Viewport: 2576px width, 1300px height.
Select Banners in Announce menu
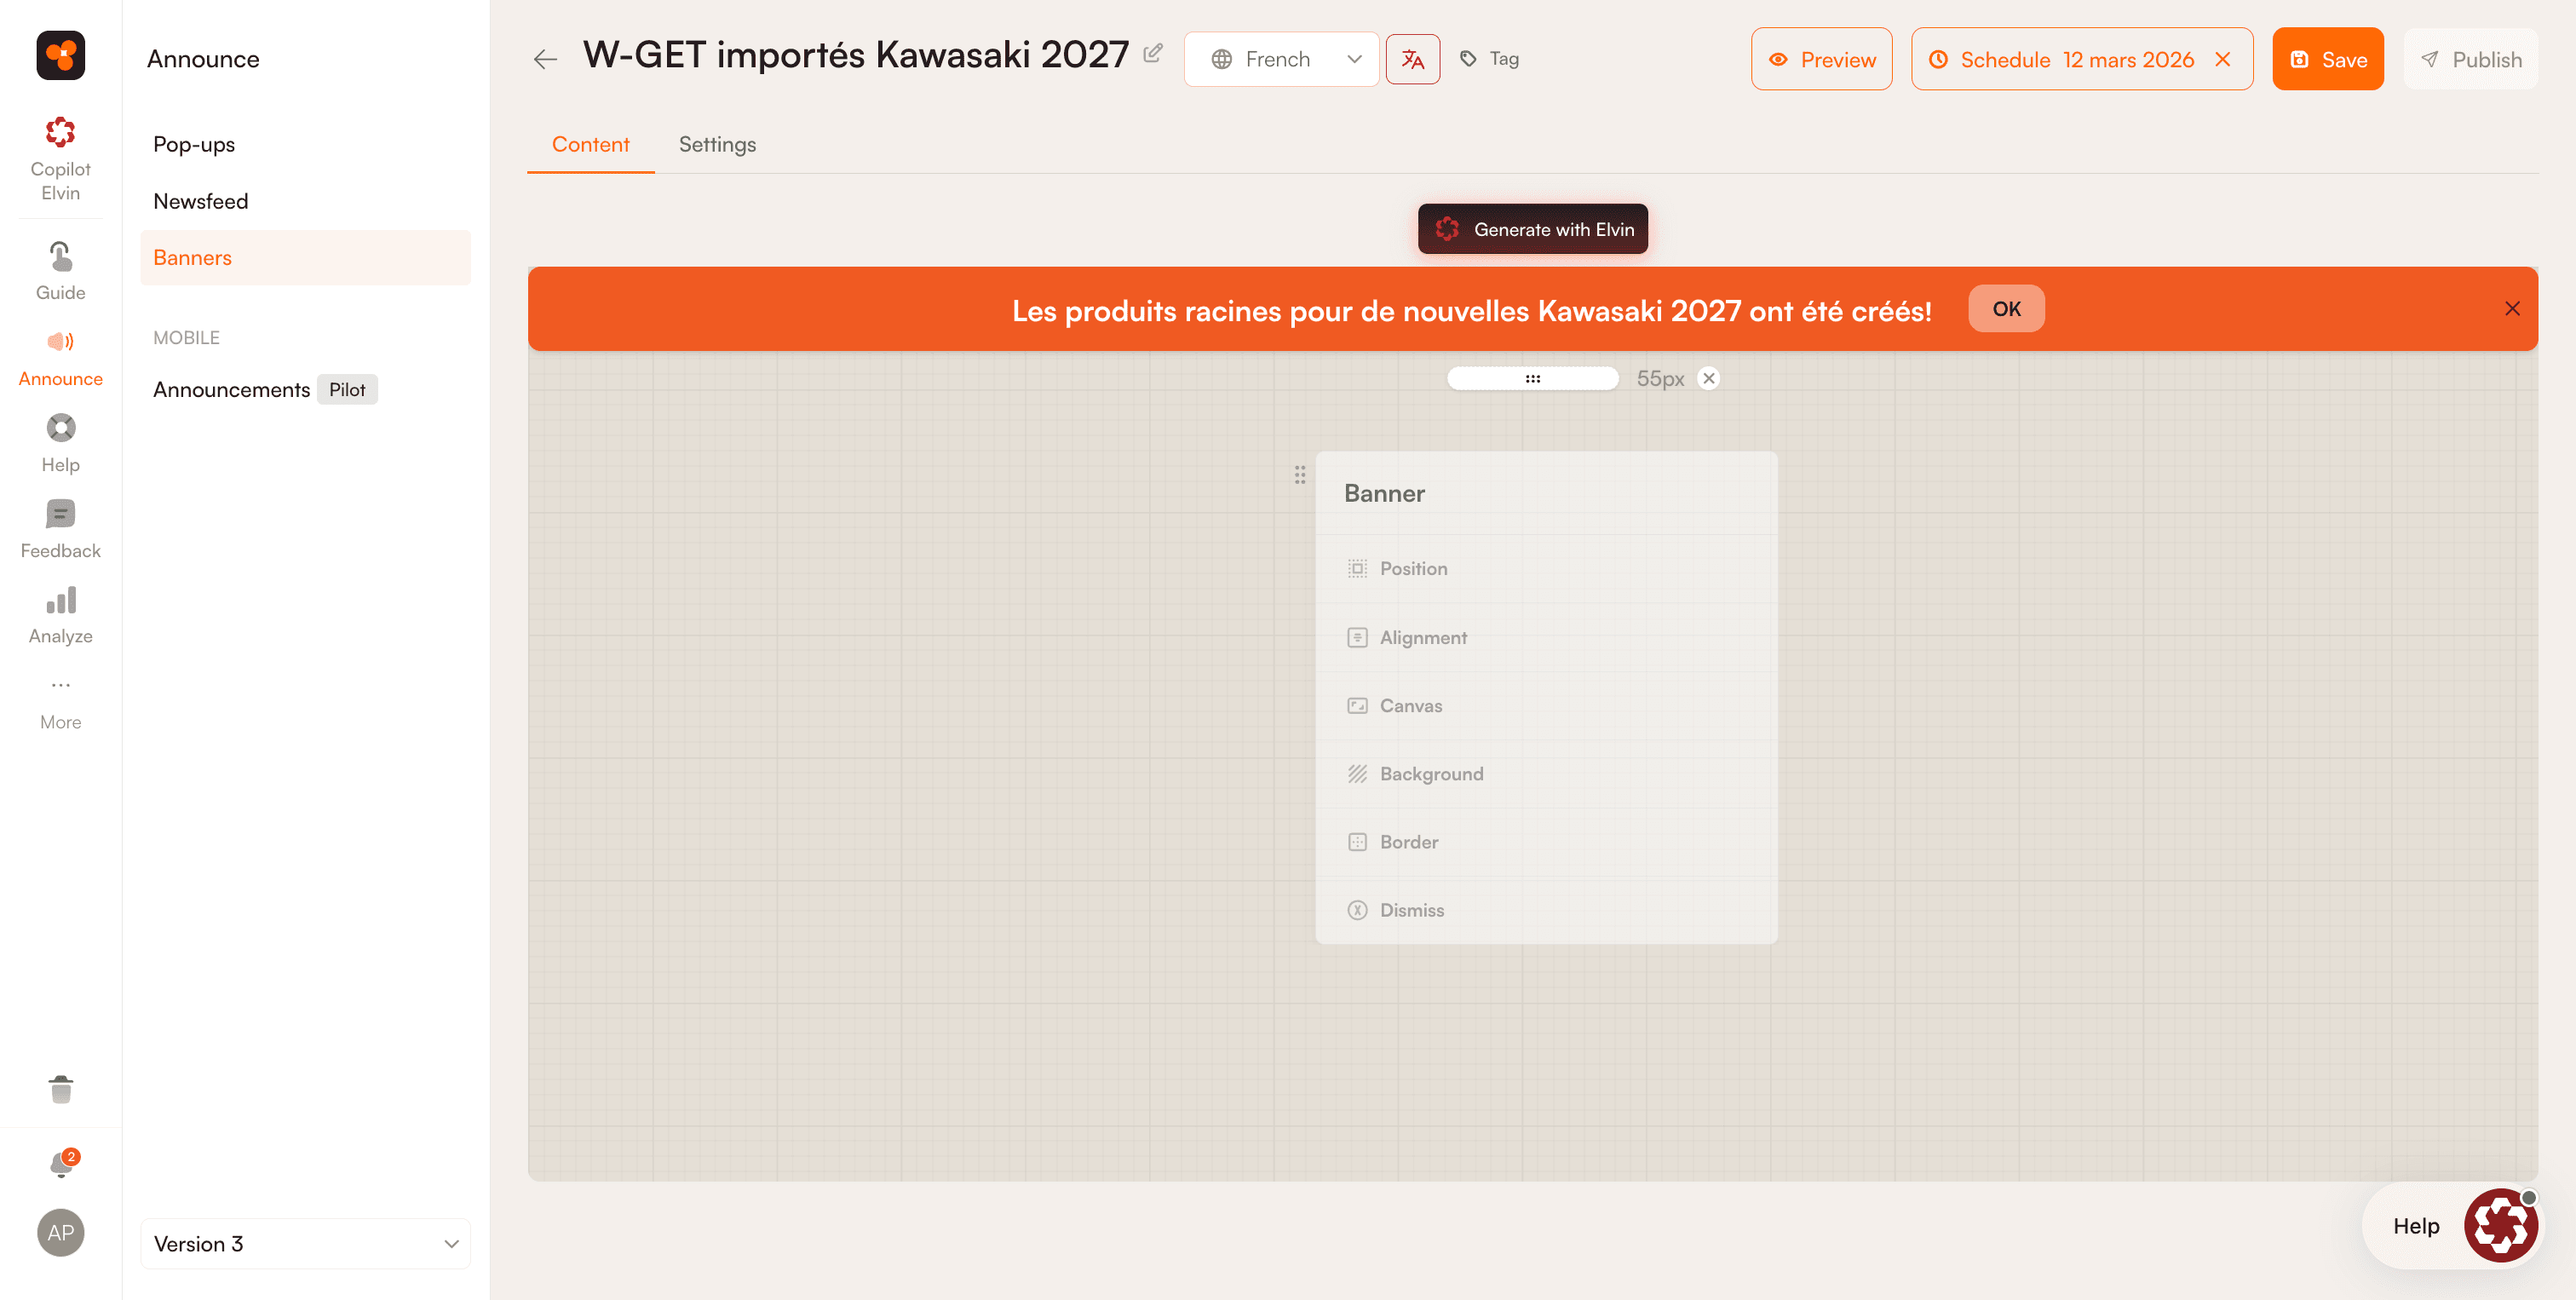click(x=305, y=257)
